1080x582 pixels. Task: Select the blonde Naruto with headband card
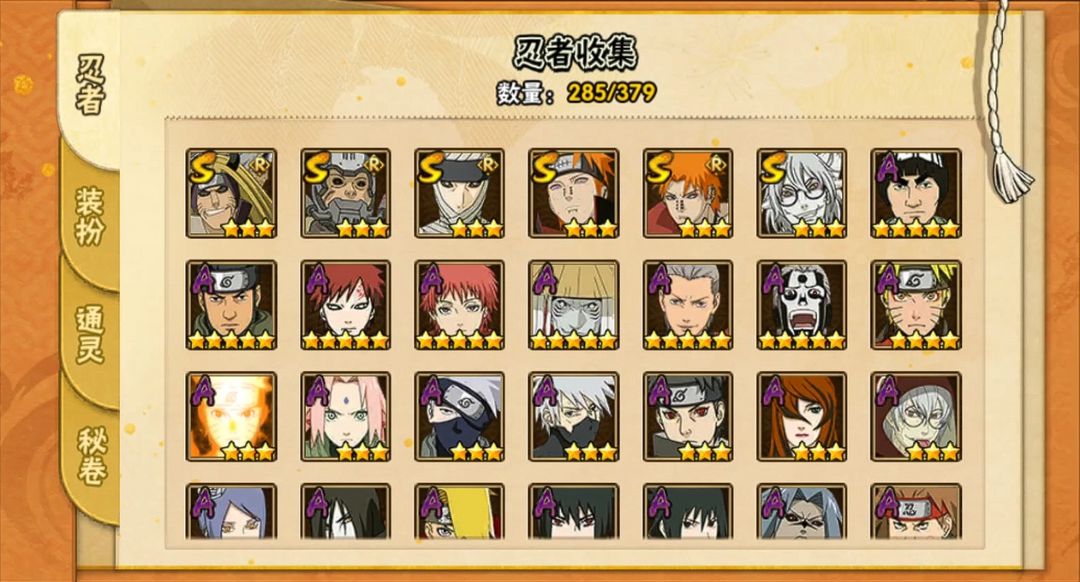tap(915, 305)
